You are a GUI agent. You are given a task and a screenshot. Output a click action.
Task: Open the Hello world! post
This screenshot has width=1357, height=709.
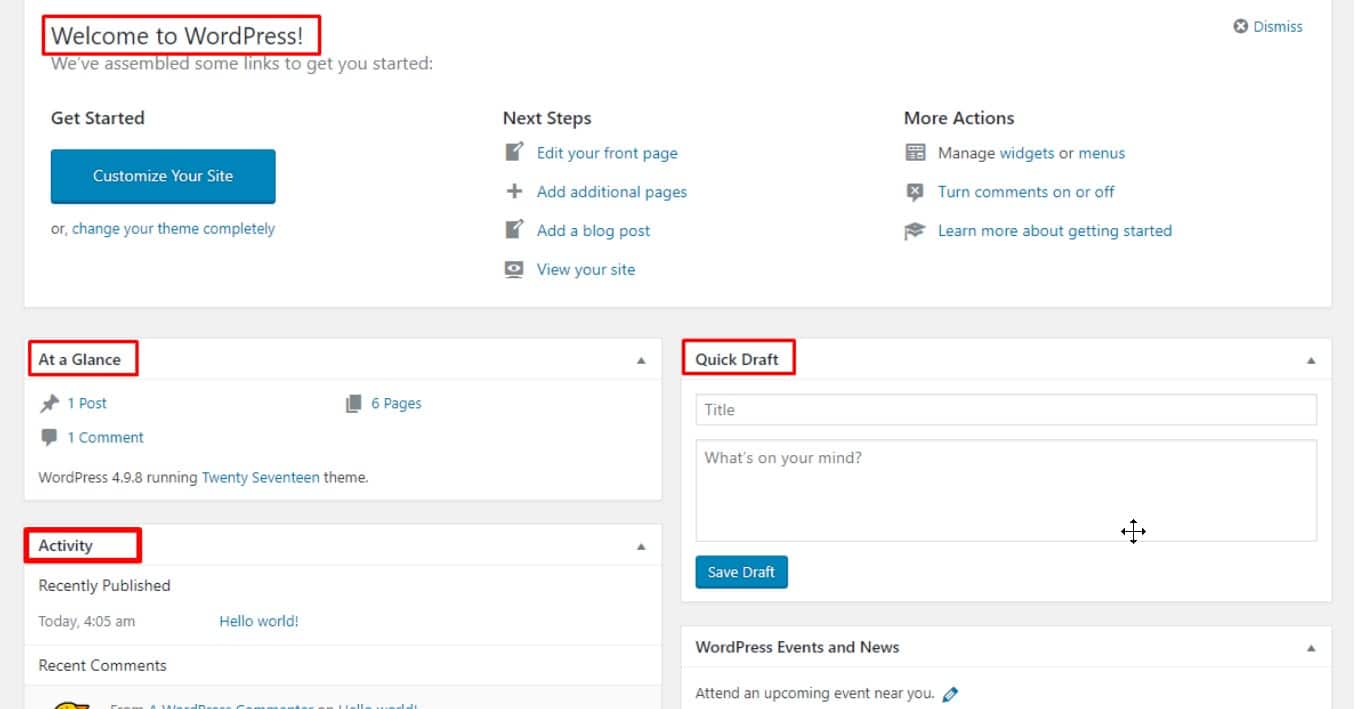[258, 620]
